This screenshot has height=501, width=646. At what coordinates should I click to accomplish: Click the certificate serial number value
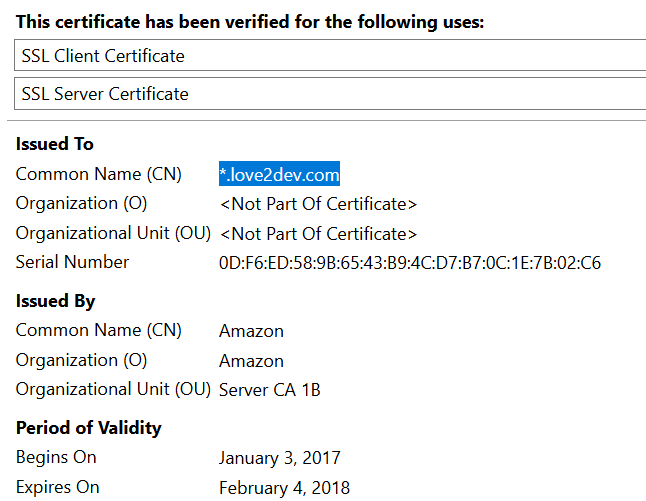coord(409,263)
